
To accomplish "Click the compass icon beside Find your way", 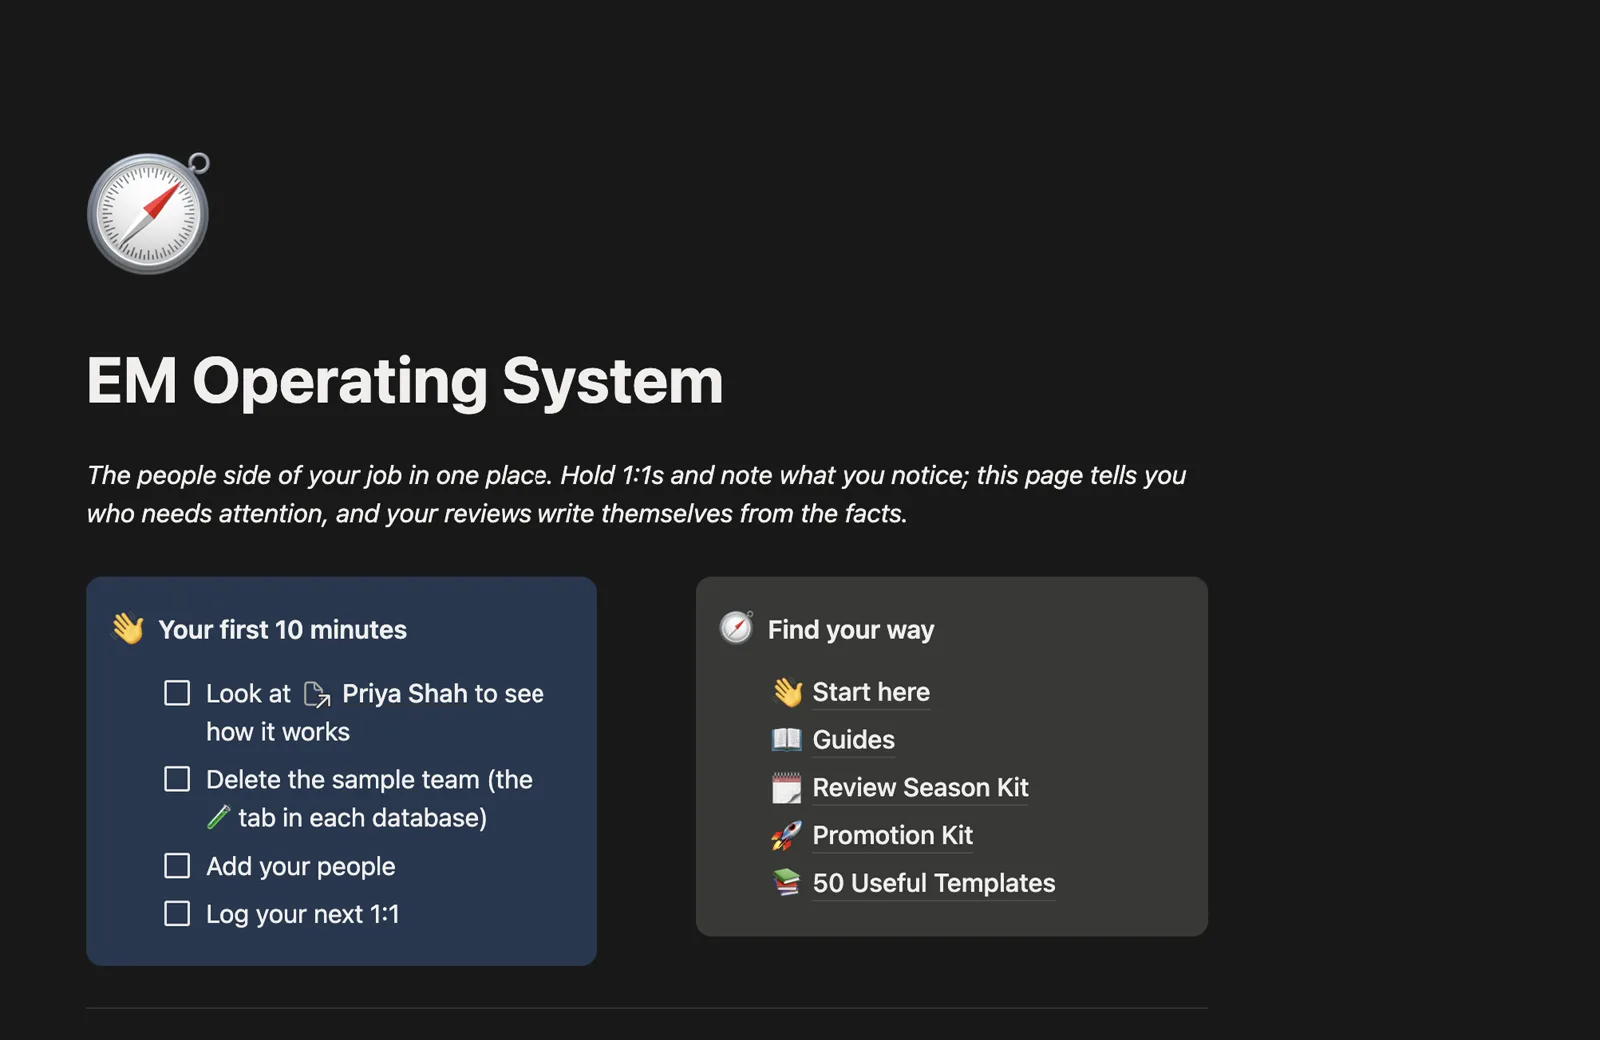I will coord(737,628).
